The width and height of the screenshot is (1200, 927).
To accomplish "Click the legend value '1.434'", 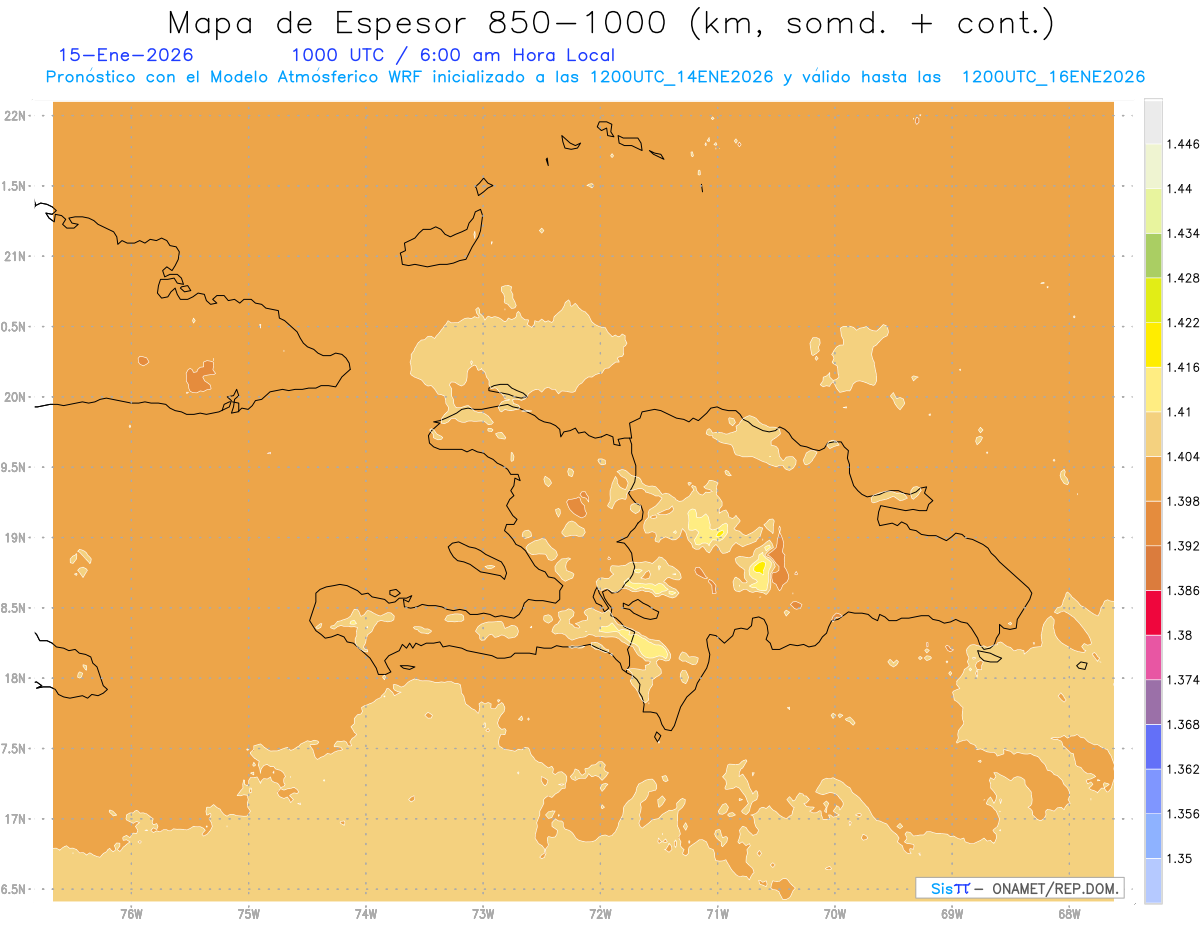I will coord(1183,233).
